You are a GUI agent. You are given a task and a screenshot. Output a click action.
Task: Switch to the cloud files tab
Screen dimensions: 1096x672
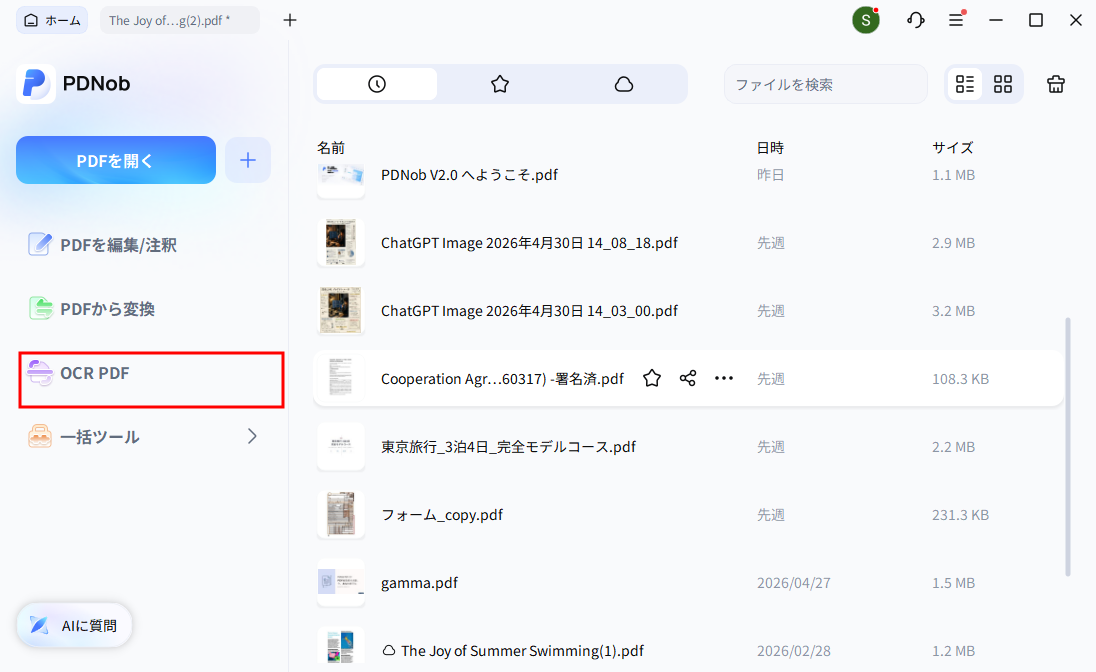623,84
